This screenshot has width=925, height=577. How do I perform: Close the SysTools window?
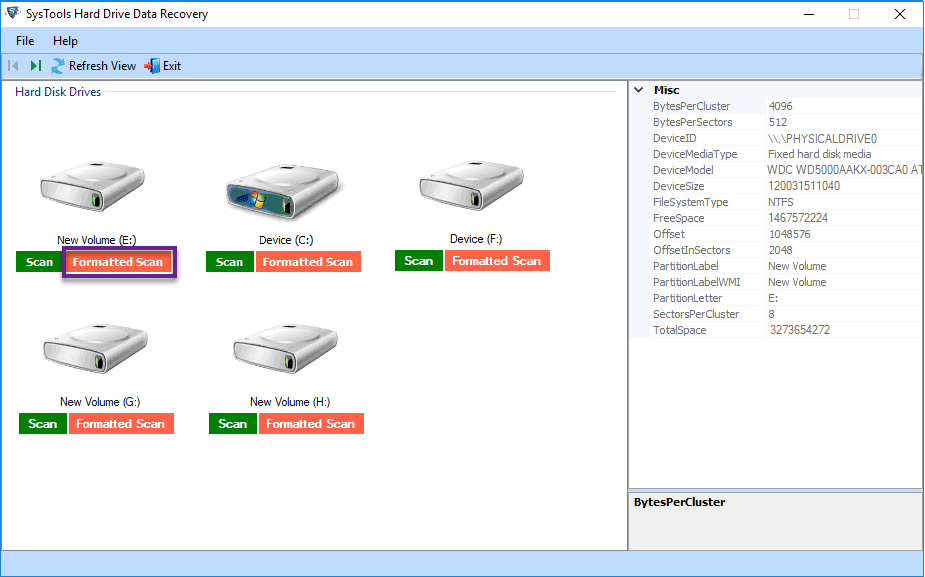pyautogui.click(x=899, y=14)
